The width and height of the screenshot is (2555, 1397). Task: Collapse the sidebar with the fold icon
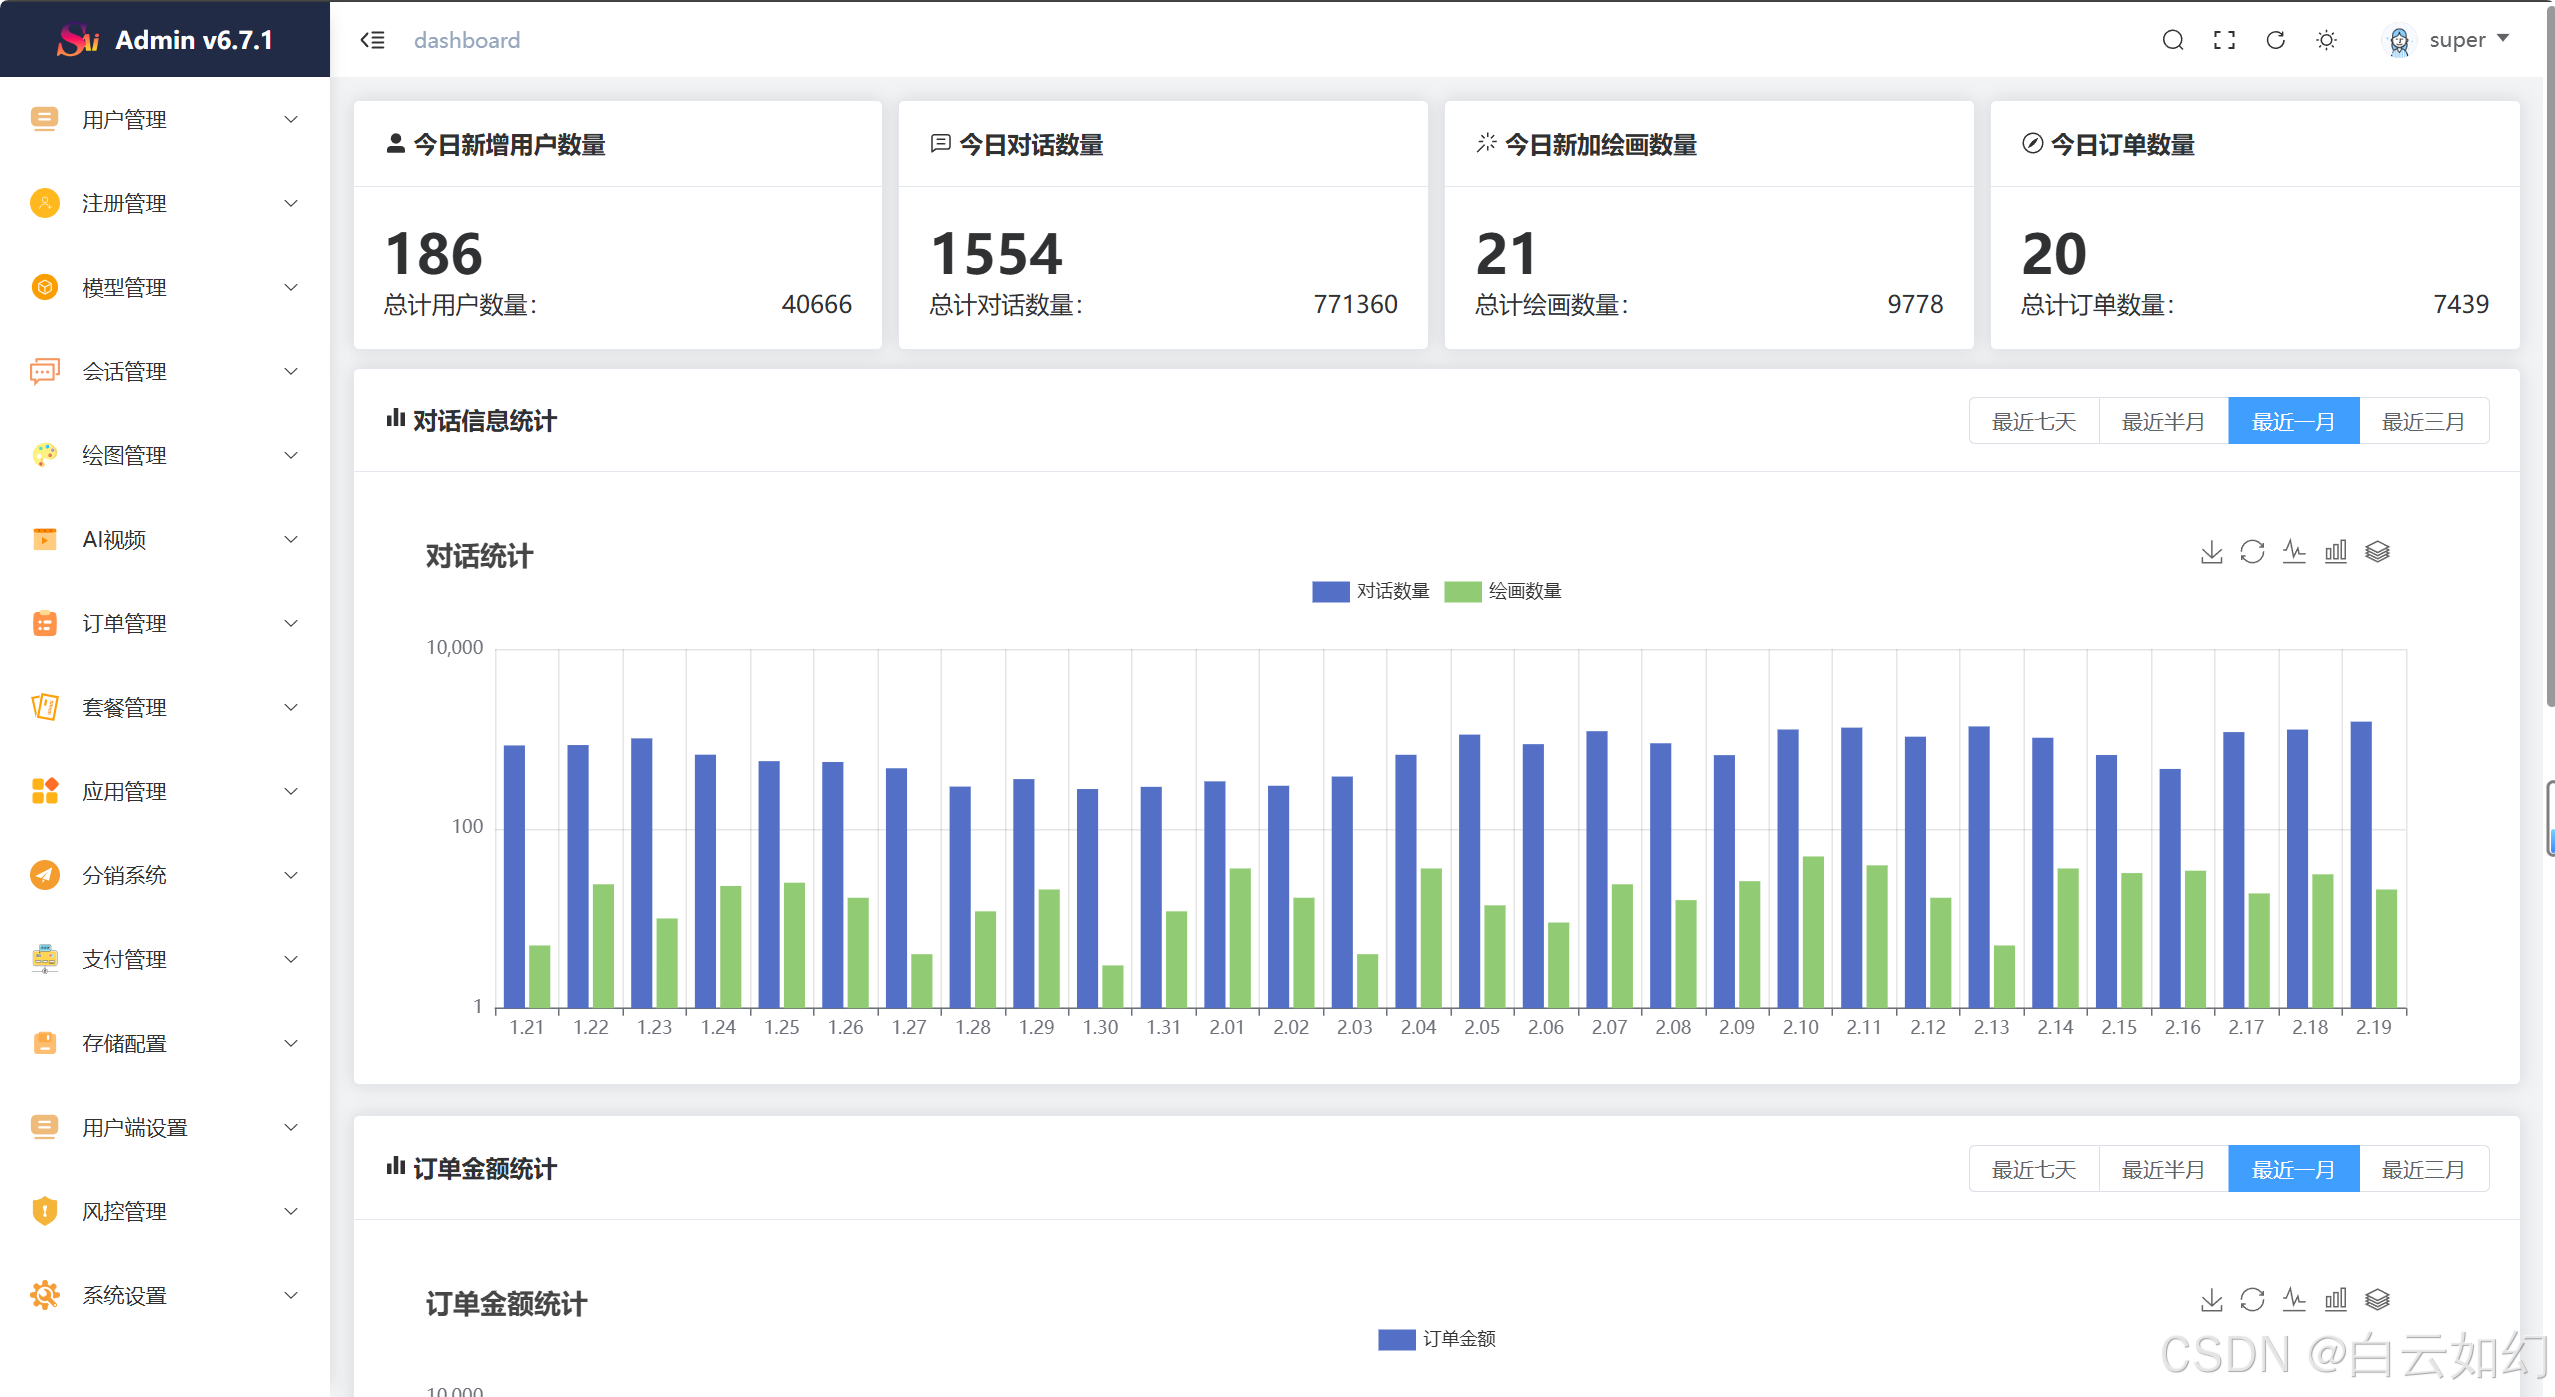372,40
